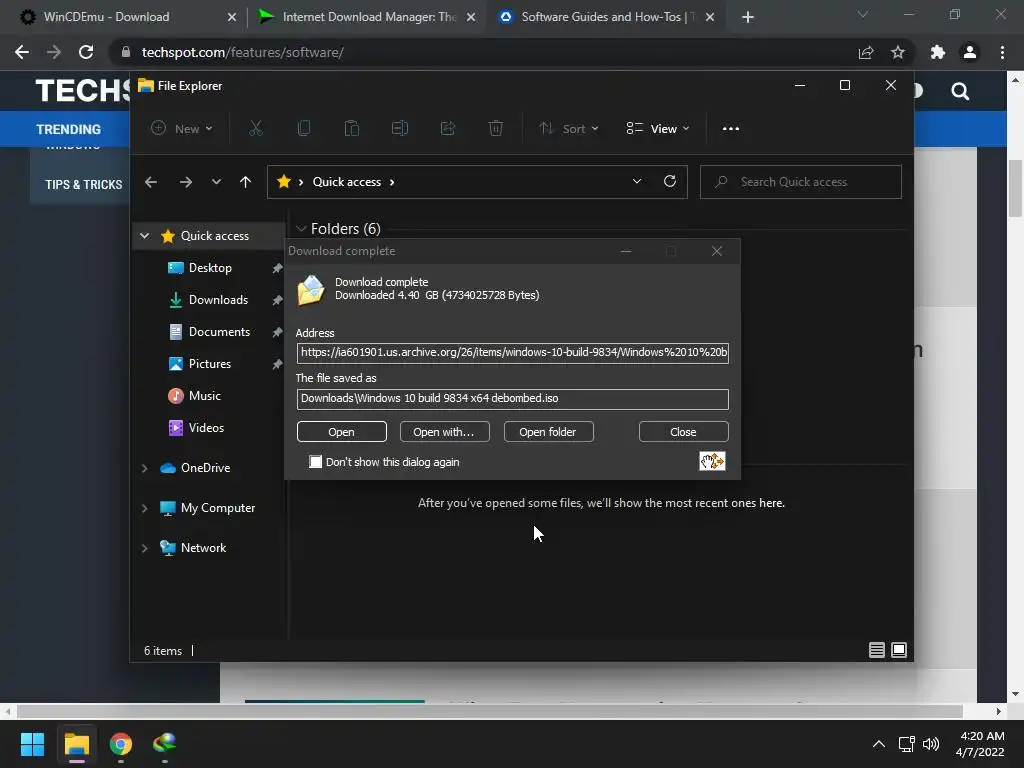Expand the My Computer tree node
The height and width of the screenshot is (768, 1024).
(145, 508)
